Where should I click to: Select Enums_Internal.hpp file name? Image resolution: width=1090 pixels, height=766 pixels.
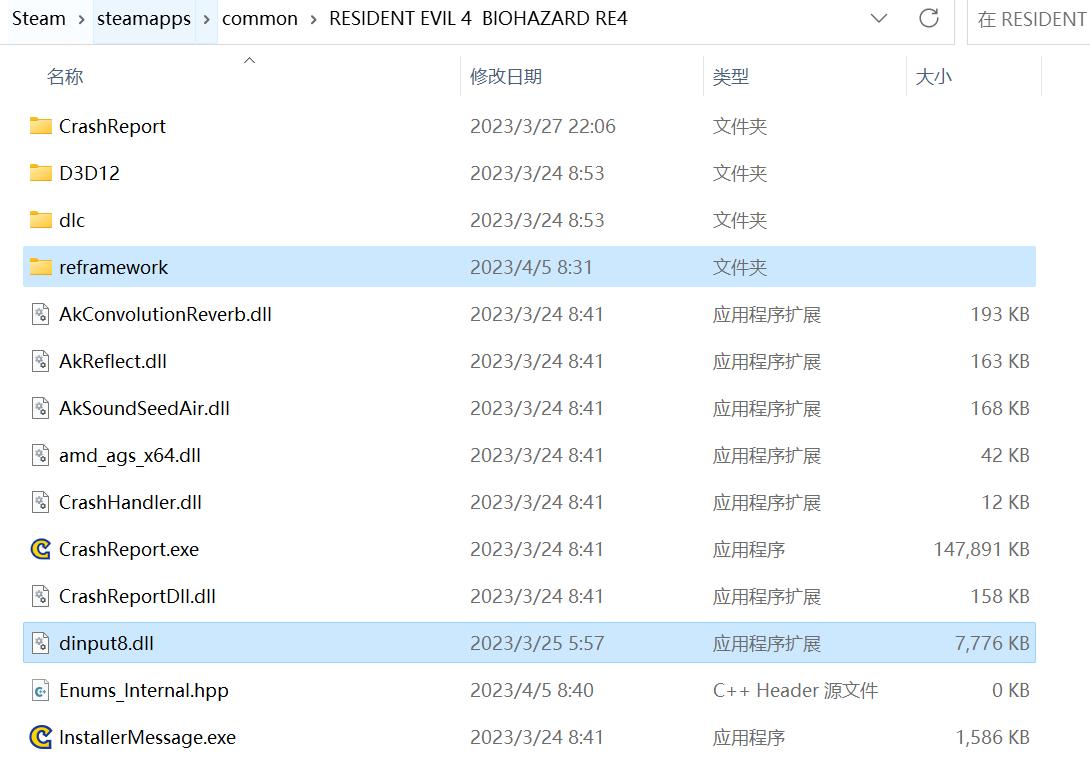(x=144, y=690)
